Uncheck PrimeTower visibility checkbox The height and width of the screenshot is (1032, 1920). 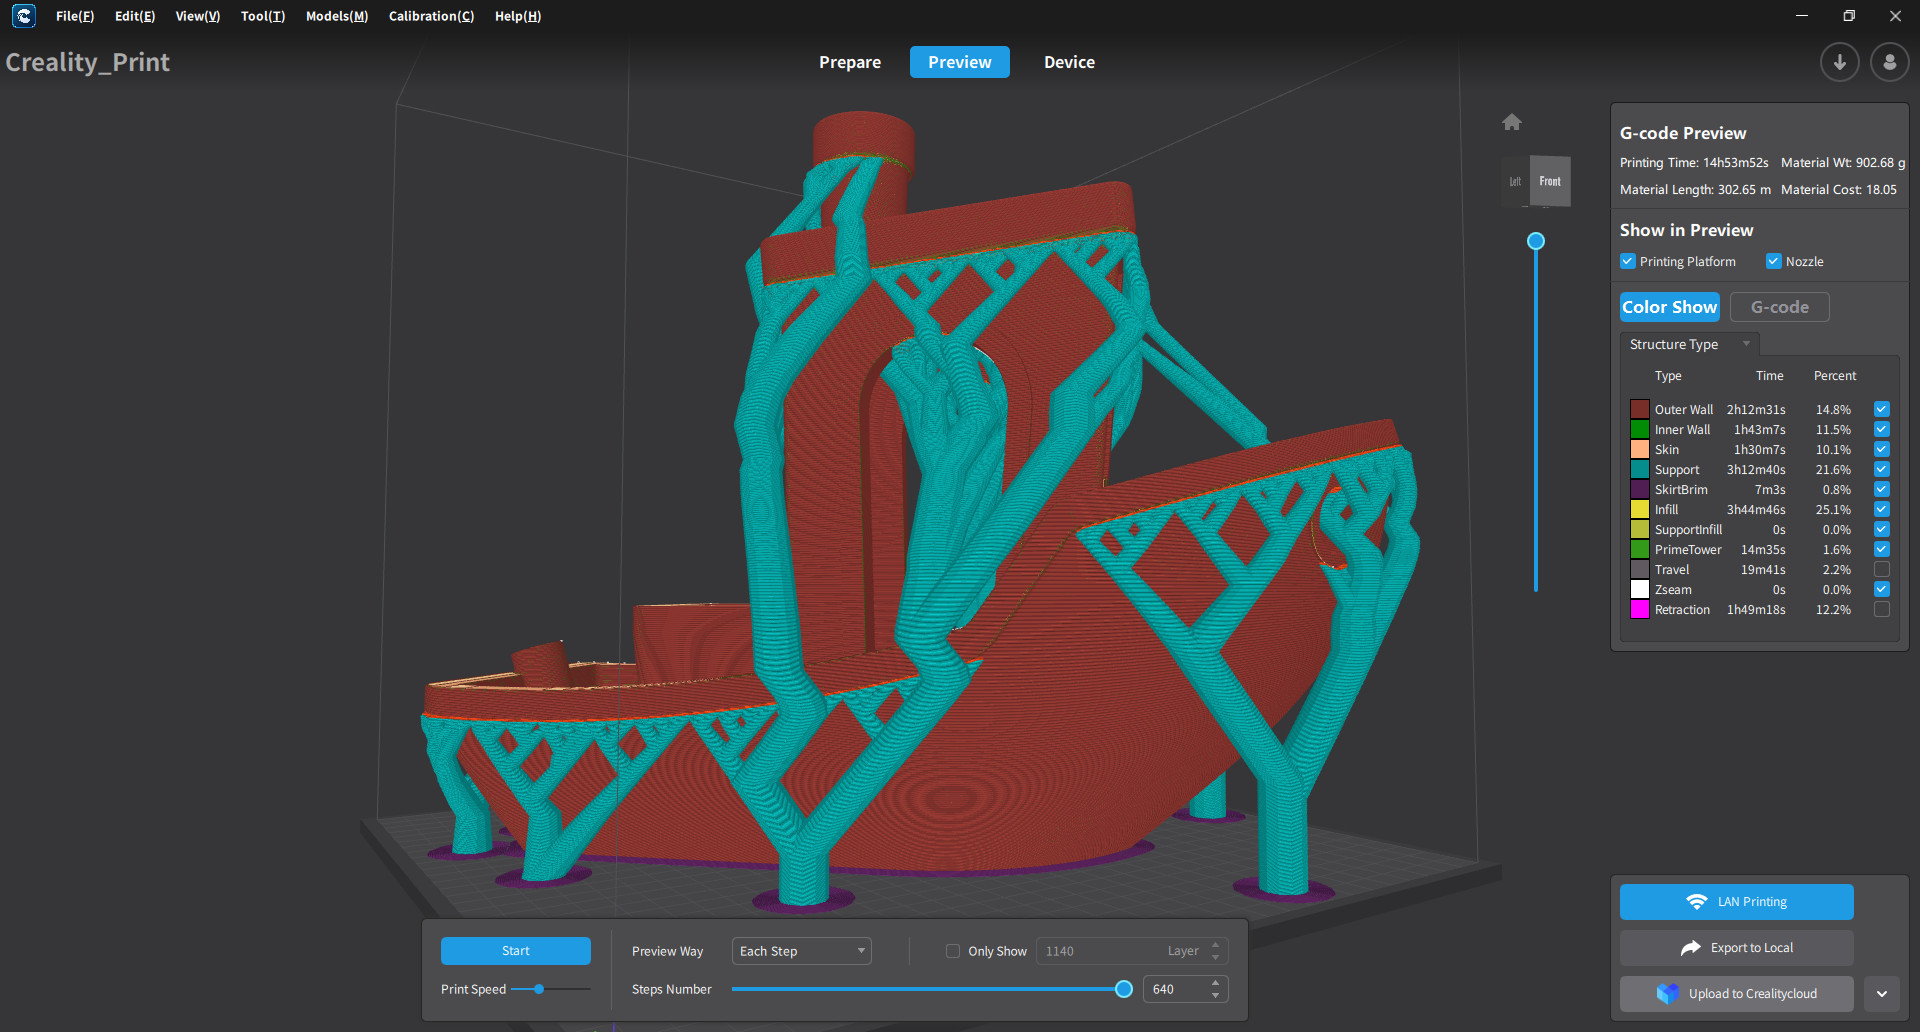pyautogui.click(x=1881, y=549)
